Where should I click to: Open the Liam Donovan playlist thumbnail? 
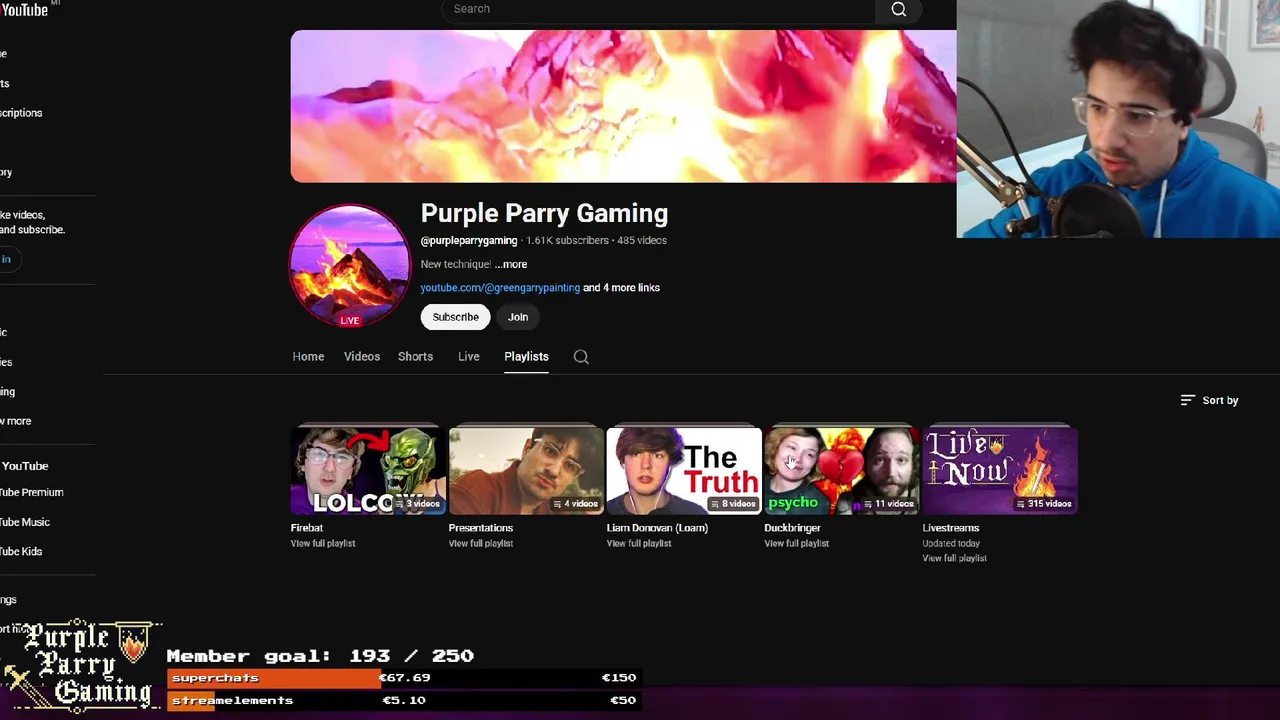pos(683,470)
